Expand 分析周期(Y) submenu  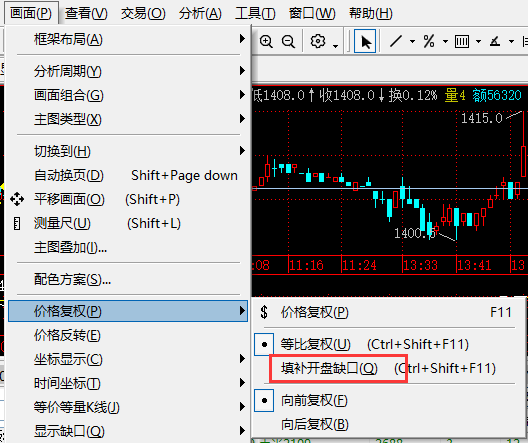pyautogui.click(x=128, y=71)
